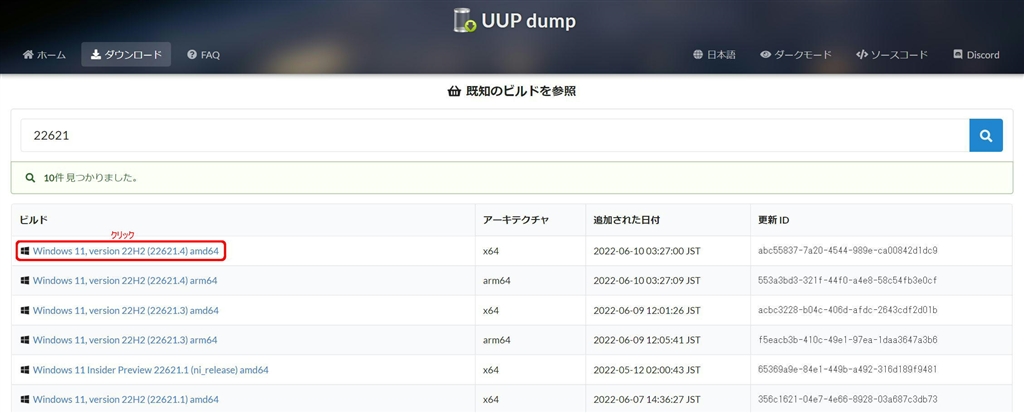Click Windows logo icon of 22621.4 arm64 row
Viewport: 1024px width, 413px height.
25,281
